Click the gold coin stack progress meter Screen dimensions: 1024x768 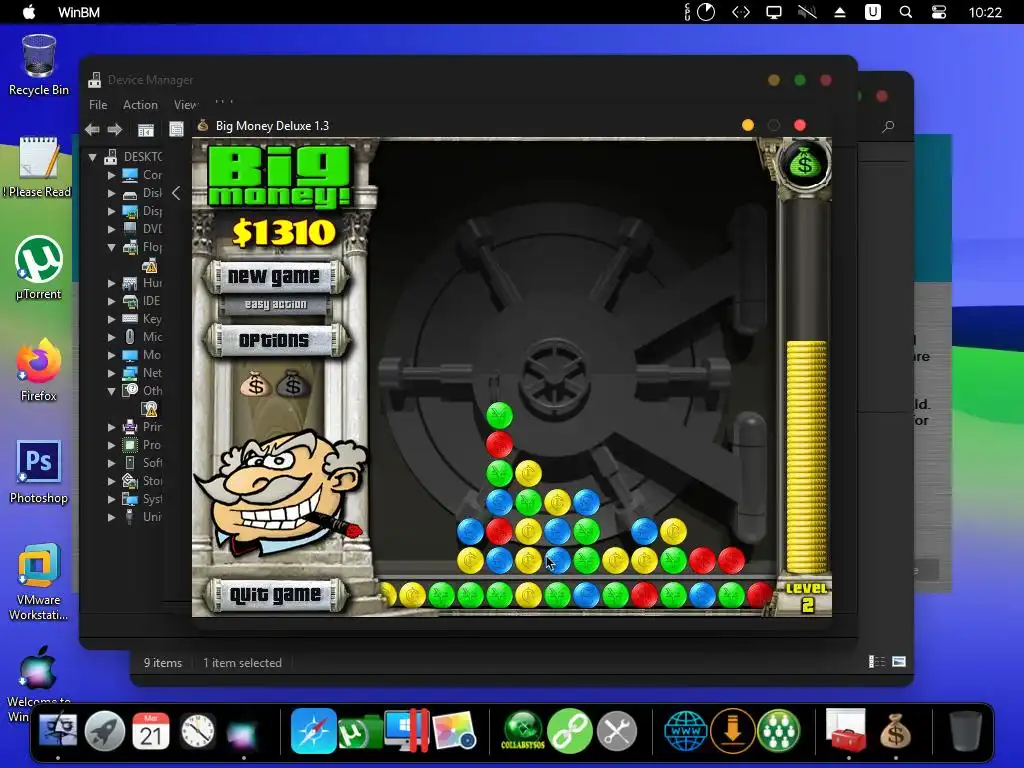[x=806, y=457]
